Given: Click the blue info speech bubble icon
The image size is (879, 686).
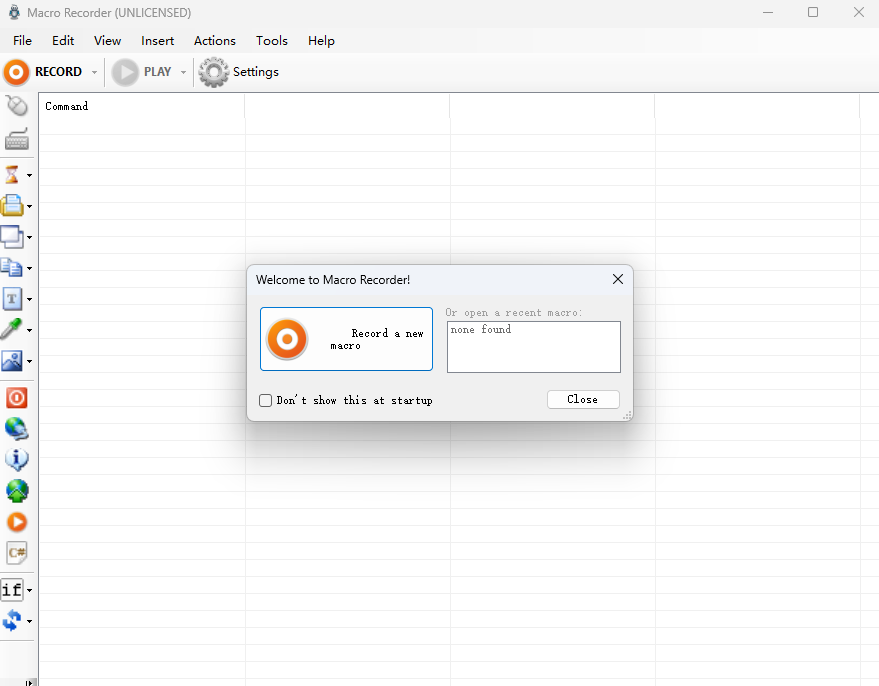Looking at the screenshot, I should coord(17,460).
